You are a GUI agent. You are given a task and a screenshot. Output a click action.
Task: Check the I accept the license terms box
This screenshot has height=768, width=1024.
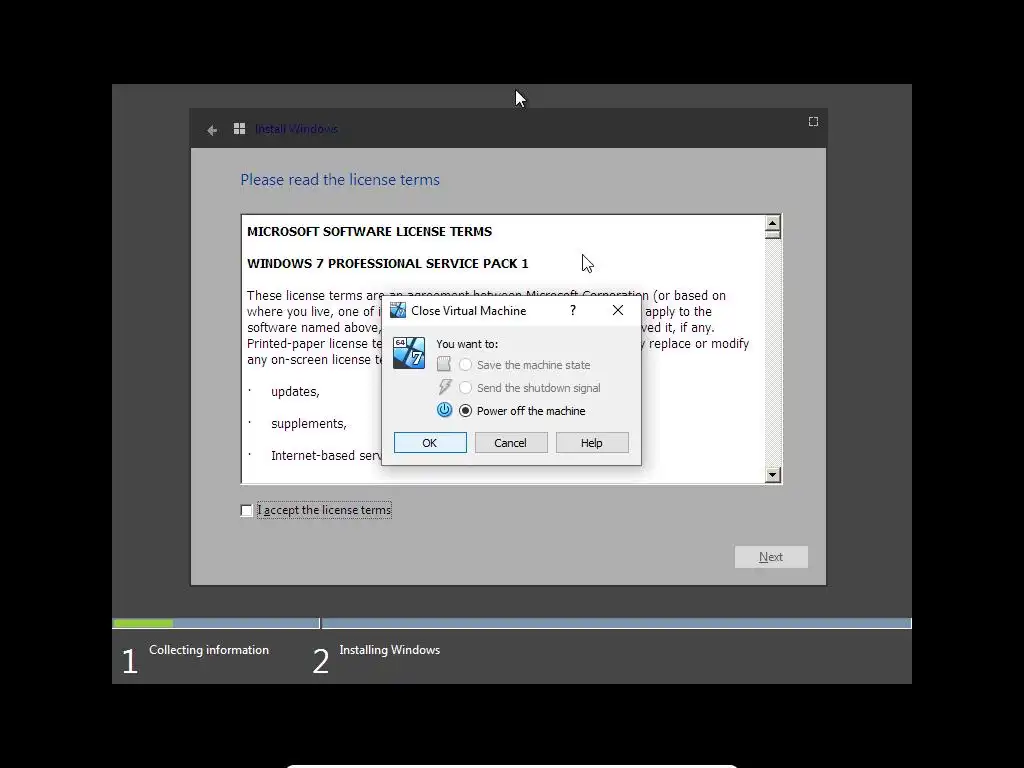247,511
